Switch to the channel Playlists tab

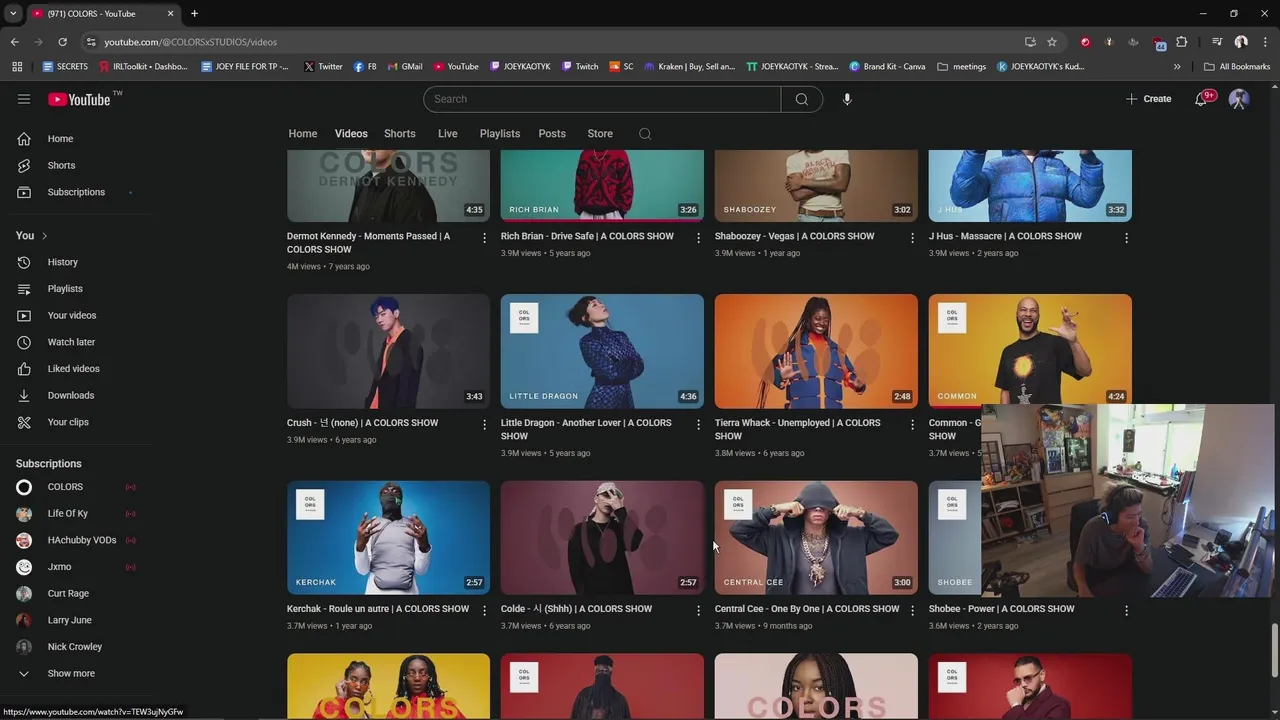pos(500,134)
